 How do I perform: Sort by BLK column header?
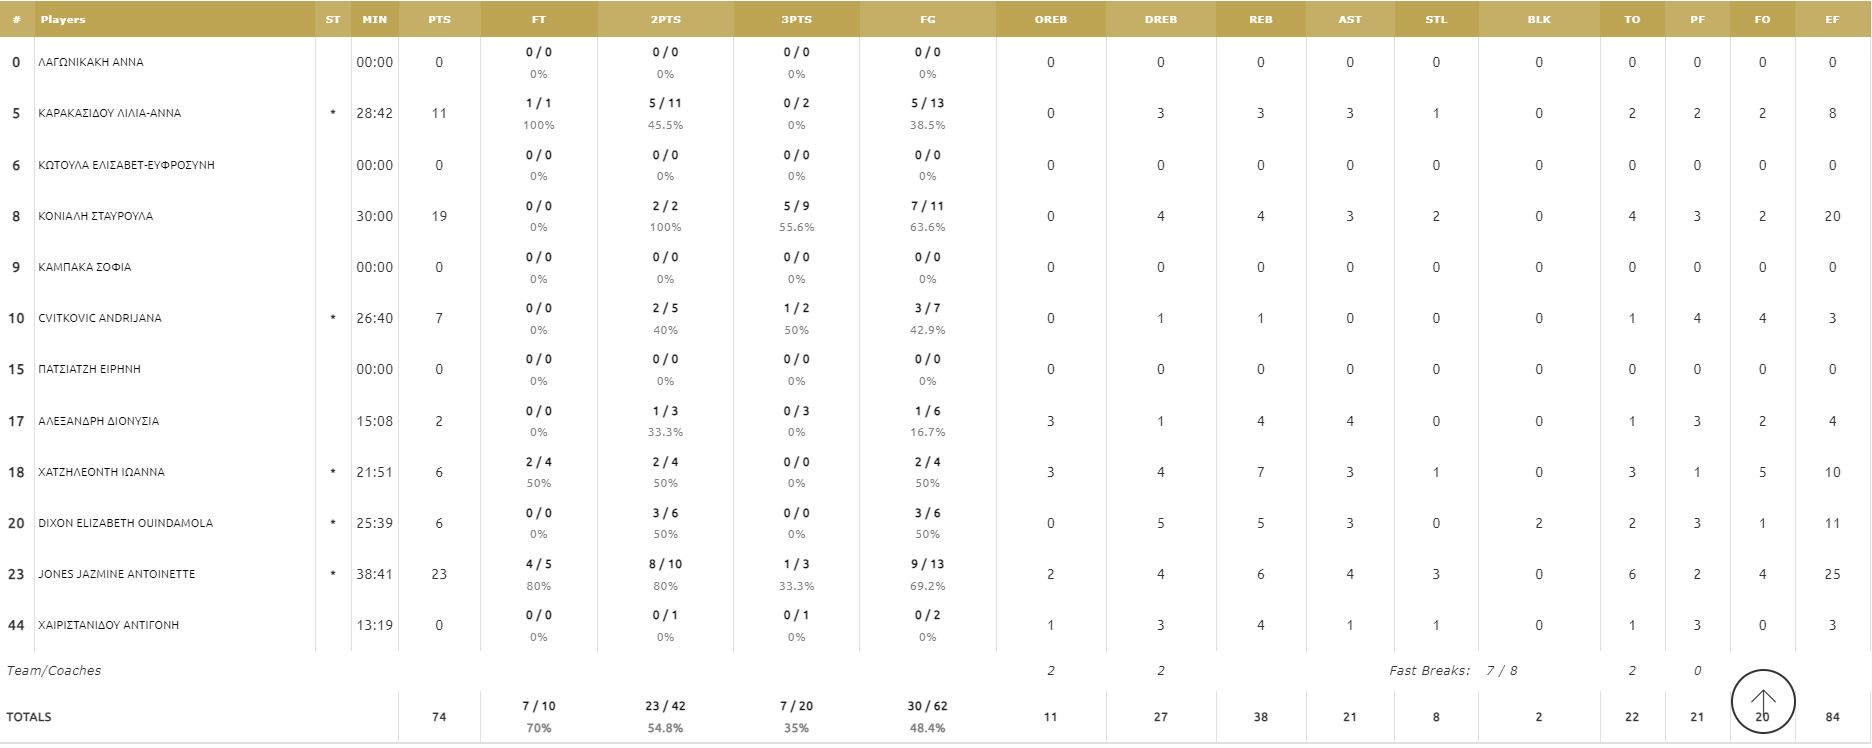coord(1538,19)
